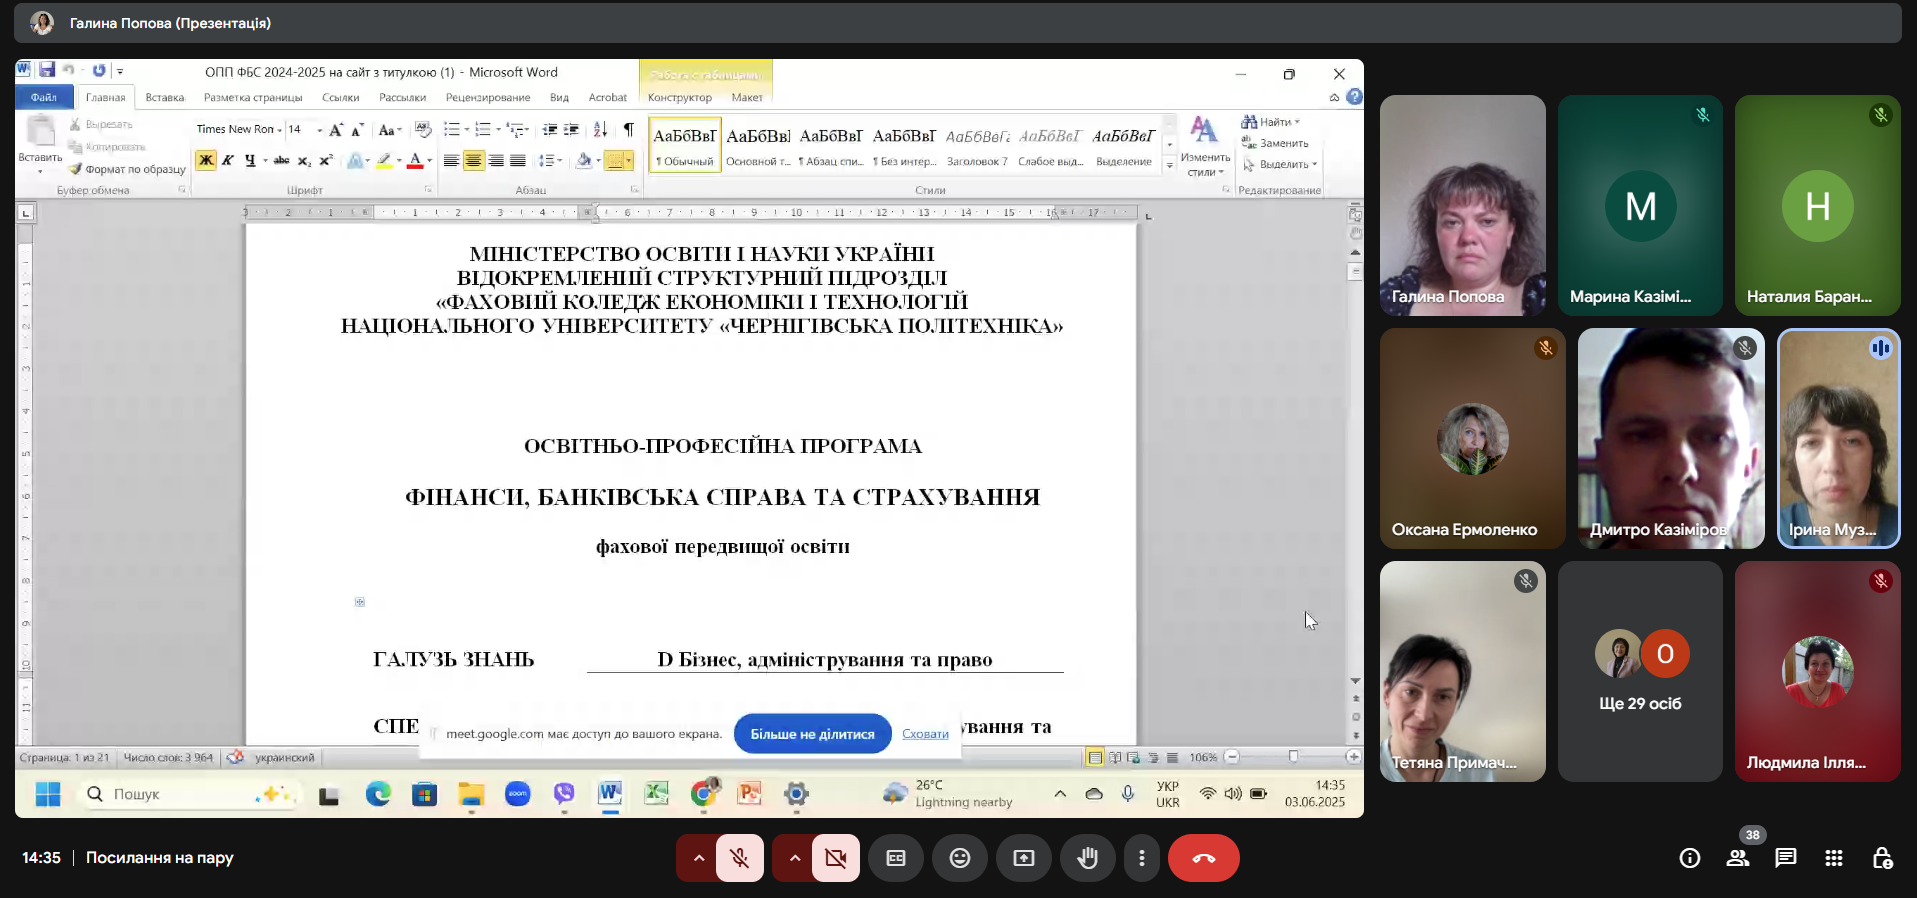Toggle strikethrough abc button
The width and height of the screenshot is (1917, 898).
click(x=282, y=160)
